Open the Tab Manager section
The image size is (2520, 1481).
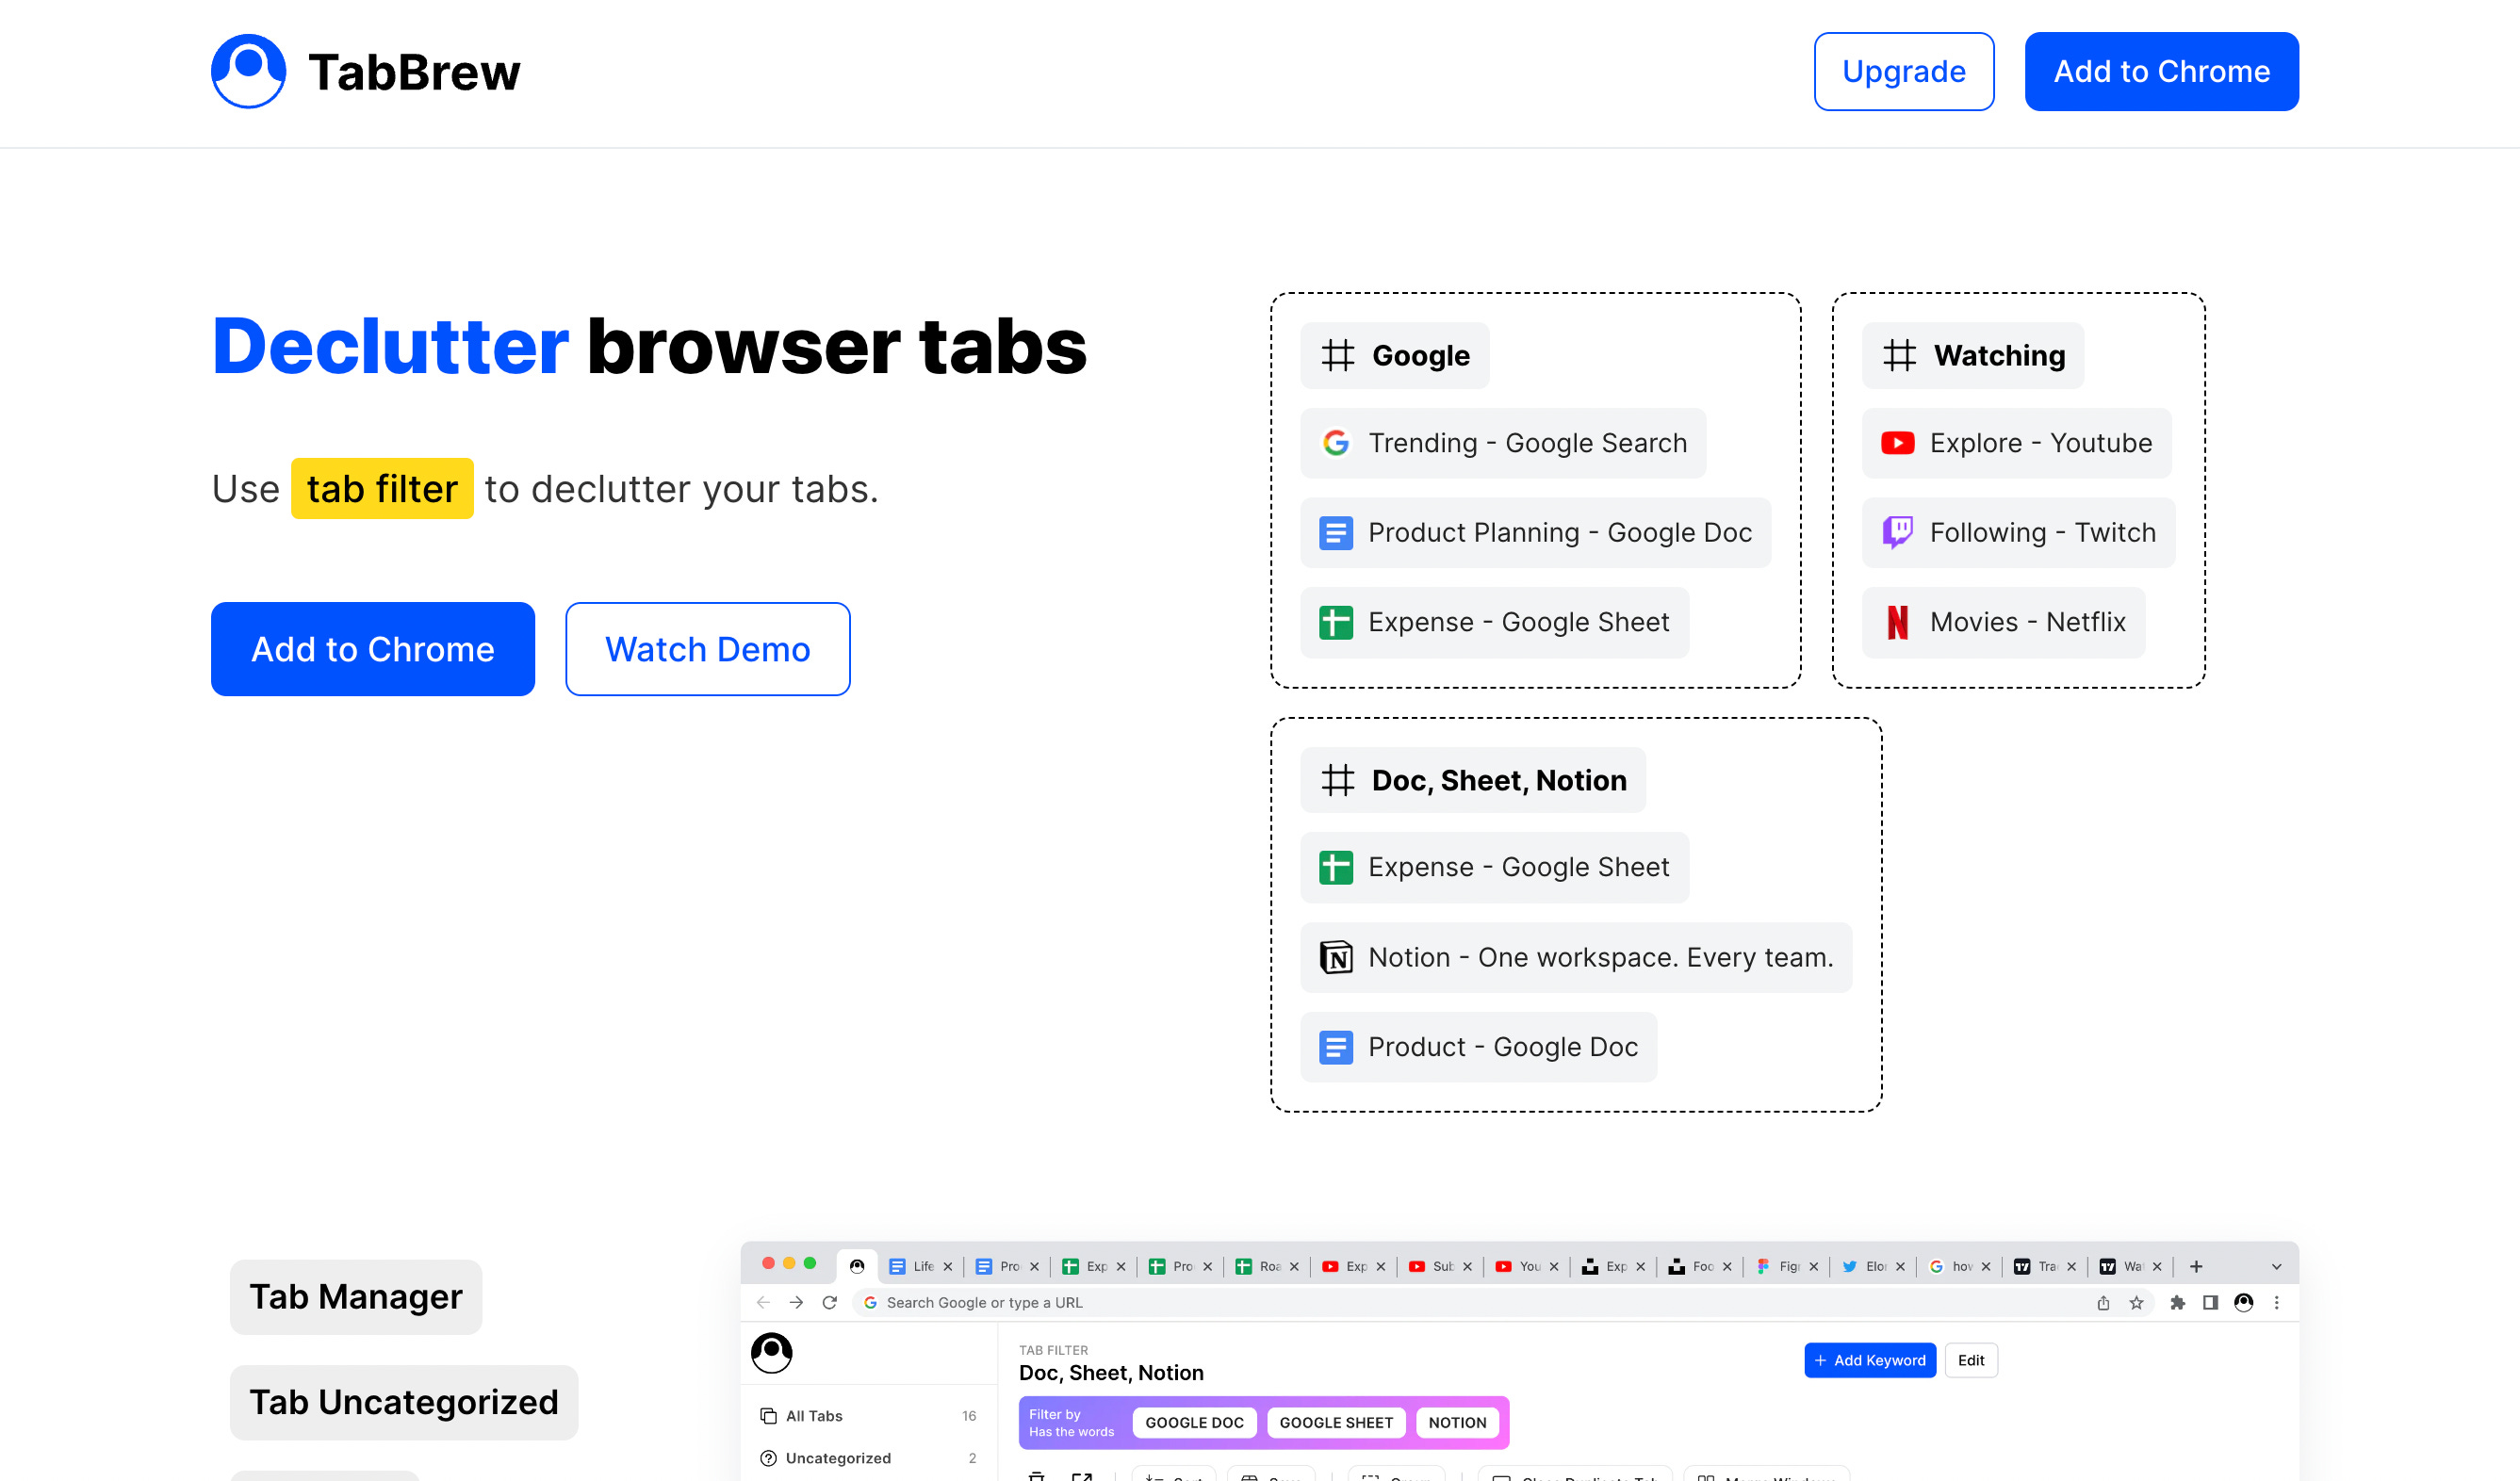click(x=355, y=1296)
